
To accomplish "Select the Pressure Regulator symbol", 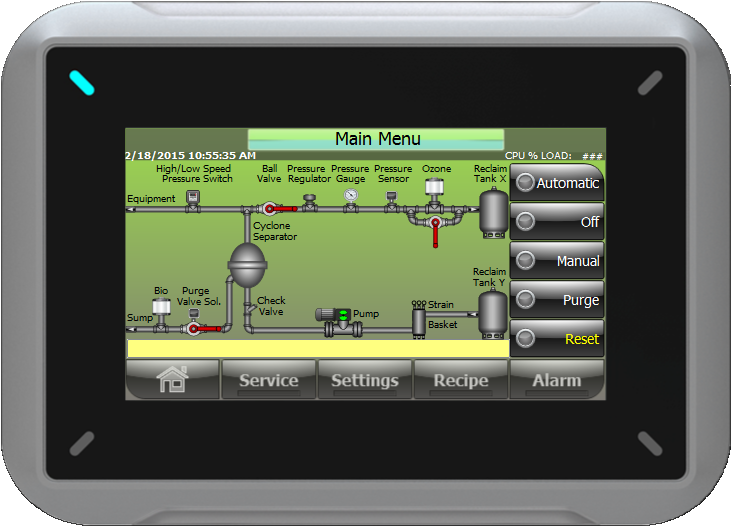I will (309, 200).
